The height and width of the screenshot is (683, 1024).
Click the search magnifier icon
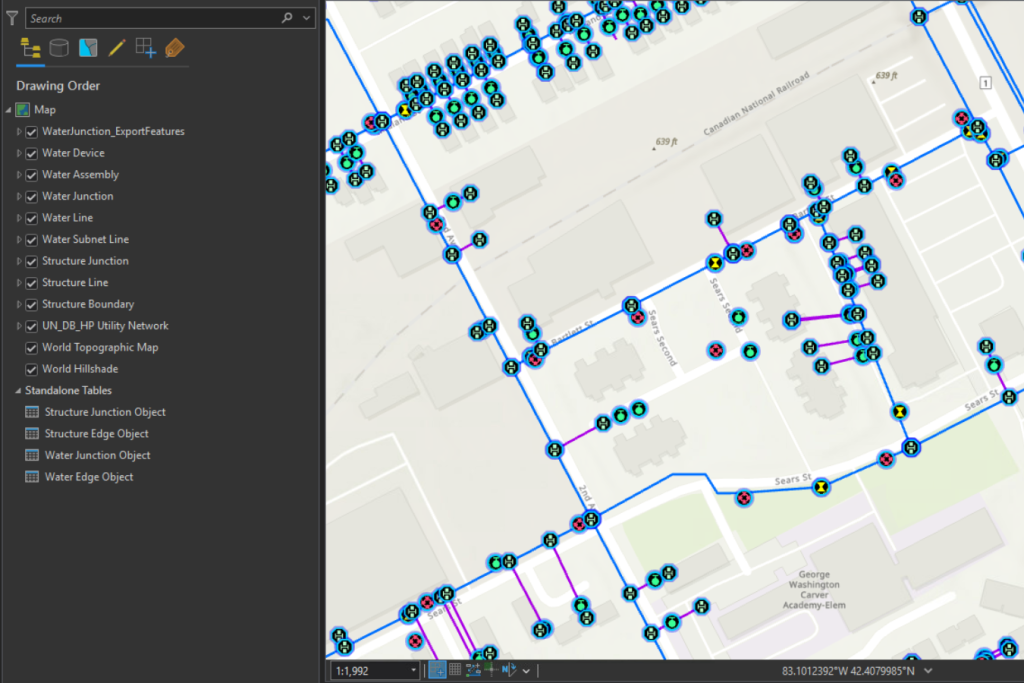point(288,18)
